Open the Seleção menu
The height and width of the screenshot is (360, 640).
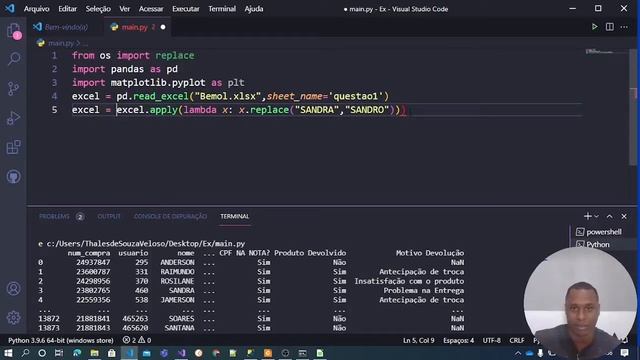point(98,9)
